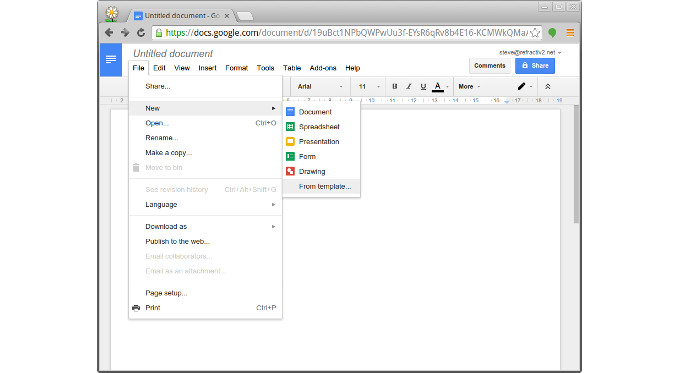The image size is (680, 373).
Task: Click the browser address bar URL
Action: pos(347,33)
